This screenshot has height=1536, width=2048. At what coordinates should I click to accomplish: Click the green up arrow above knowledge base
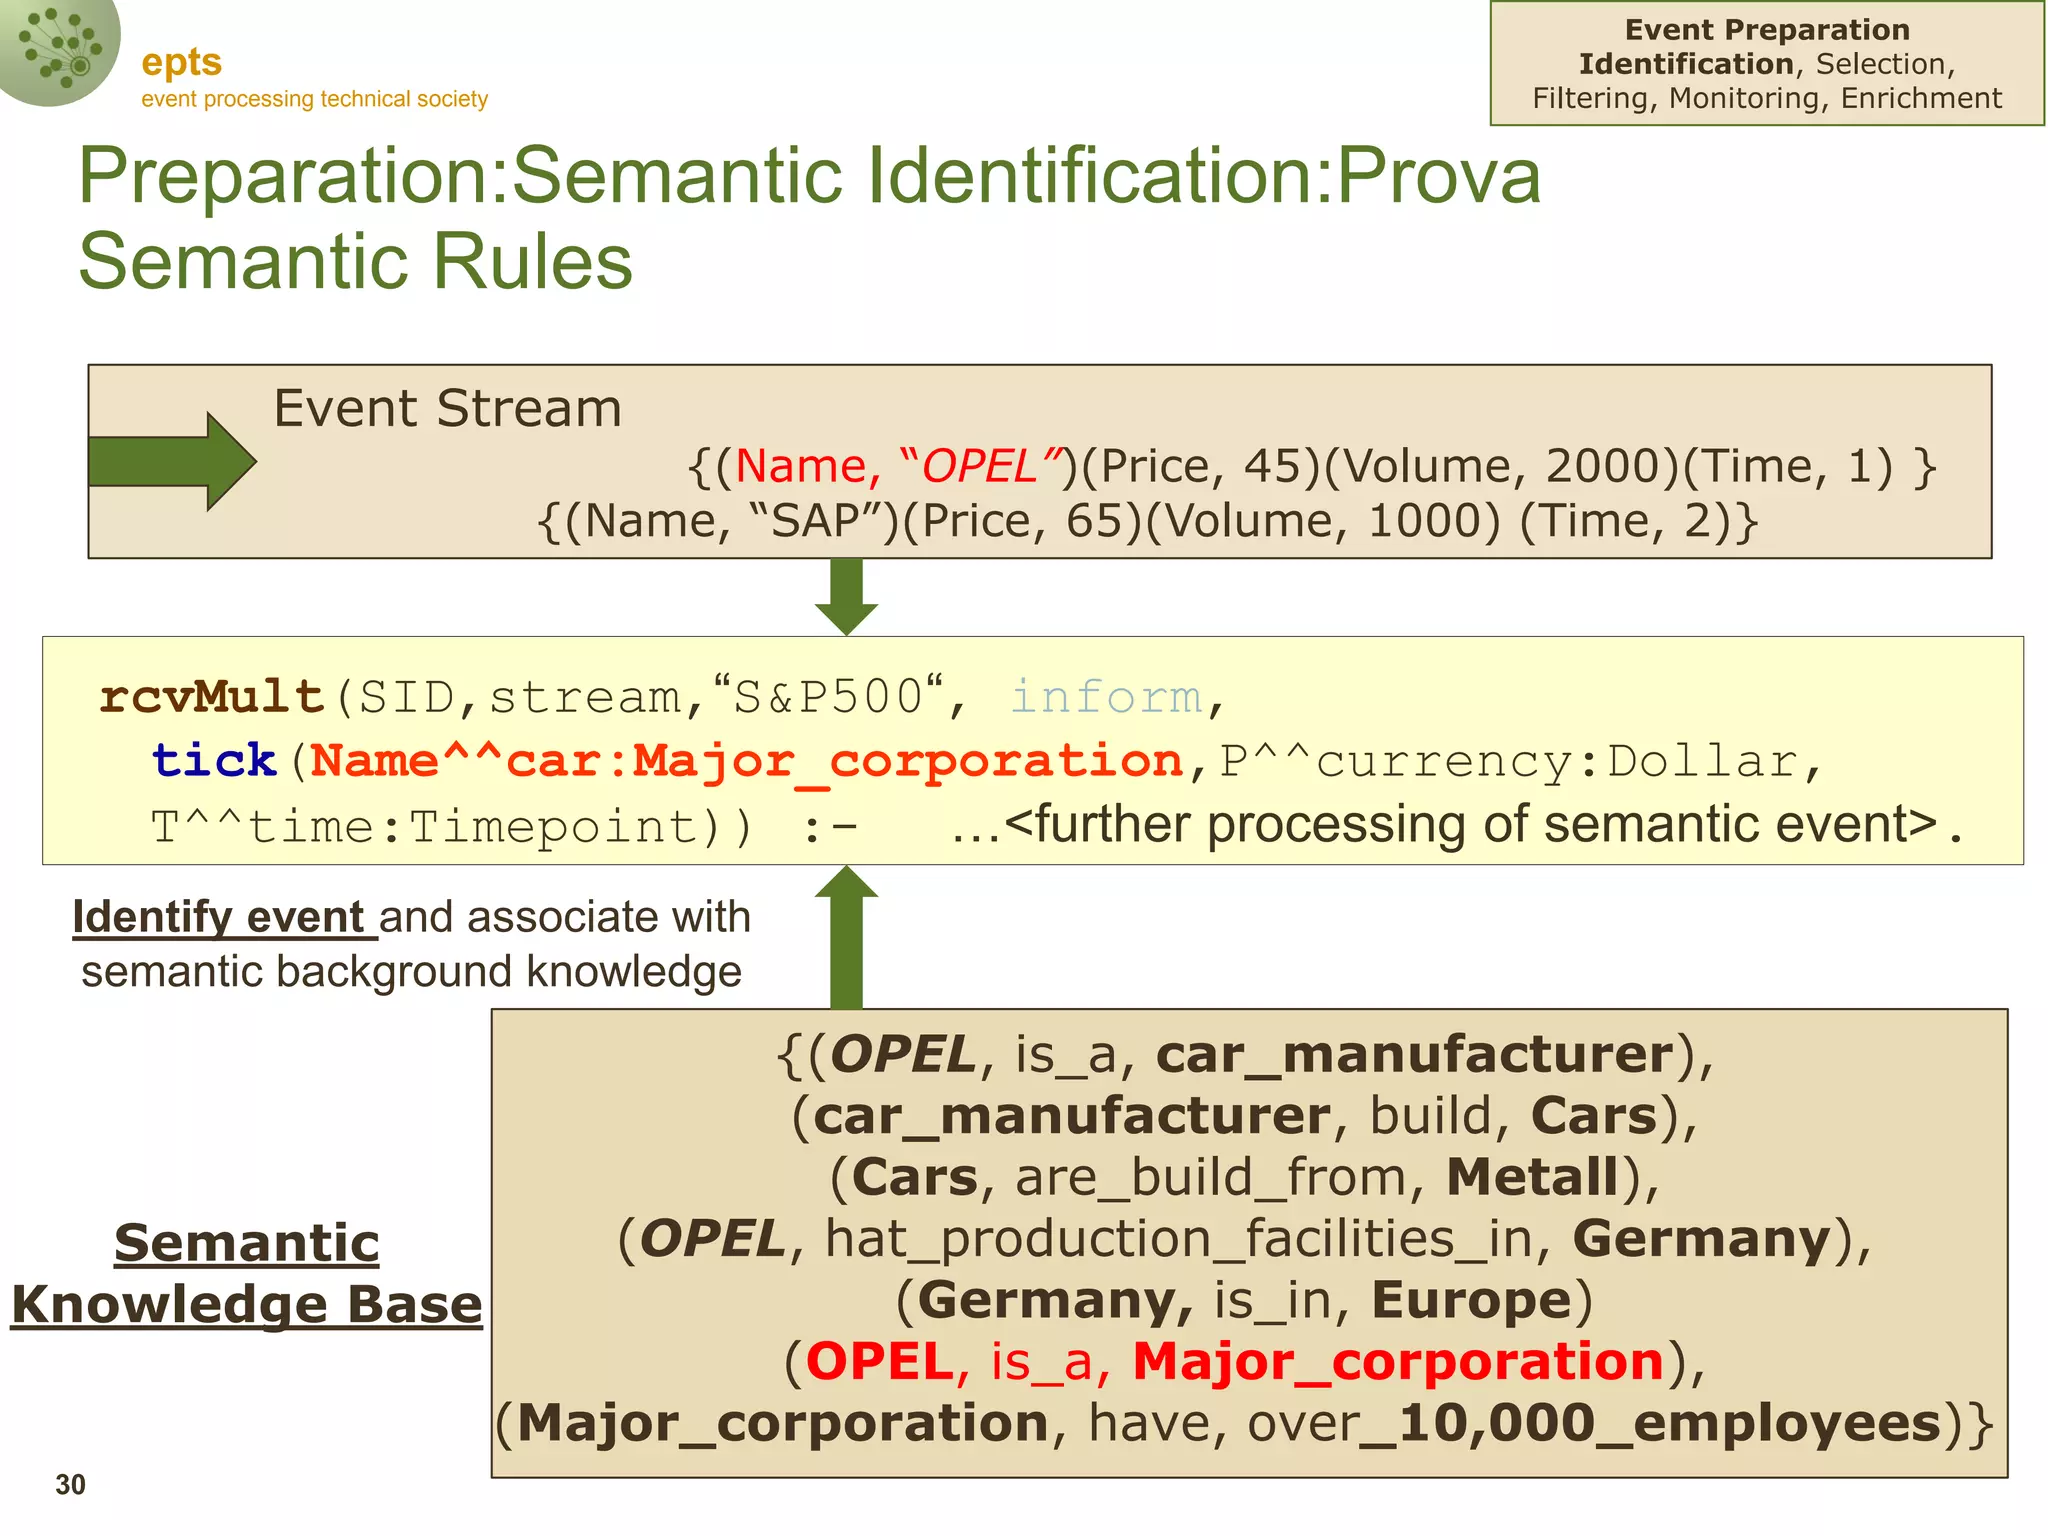tap(846, 935)
